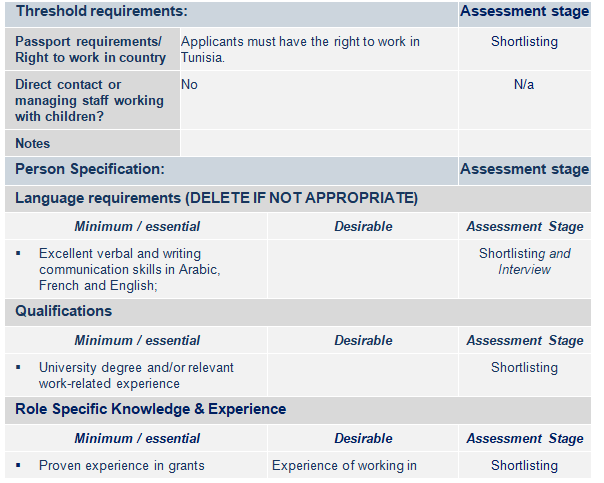This screenshot has height=483, width=604.
Task: Click the "Experience of working in" desirable text
Action: 344,465
